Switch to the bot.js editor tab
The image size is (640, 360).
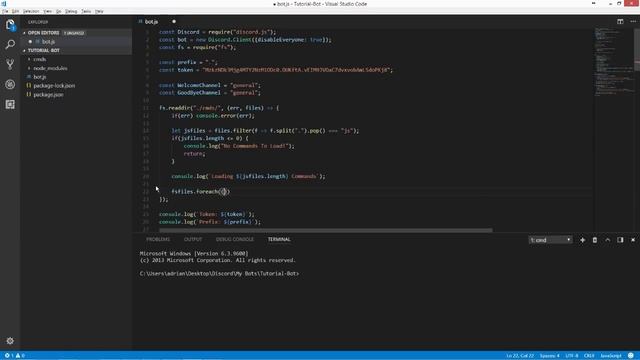(151, 22)
